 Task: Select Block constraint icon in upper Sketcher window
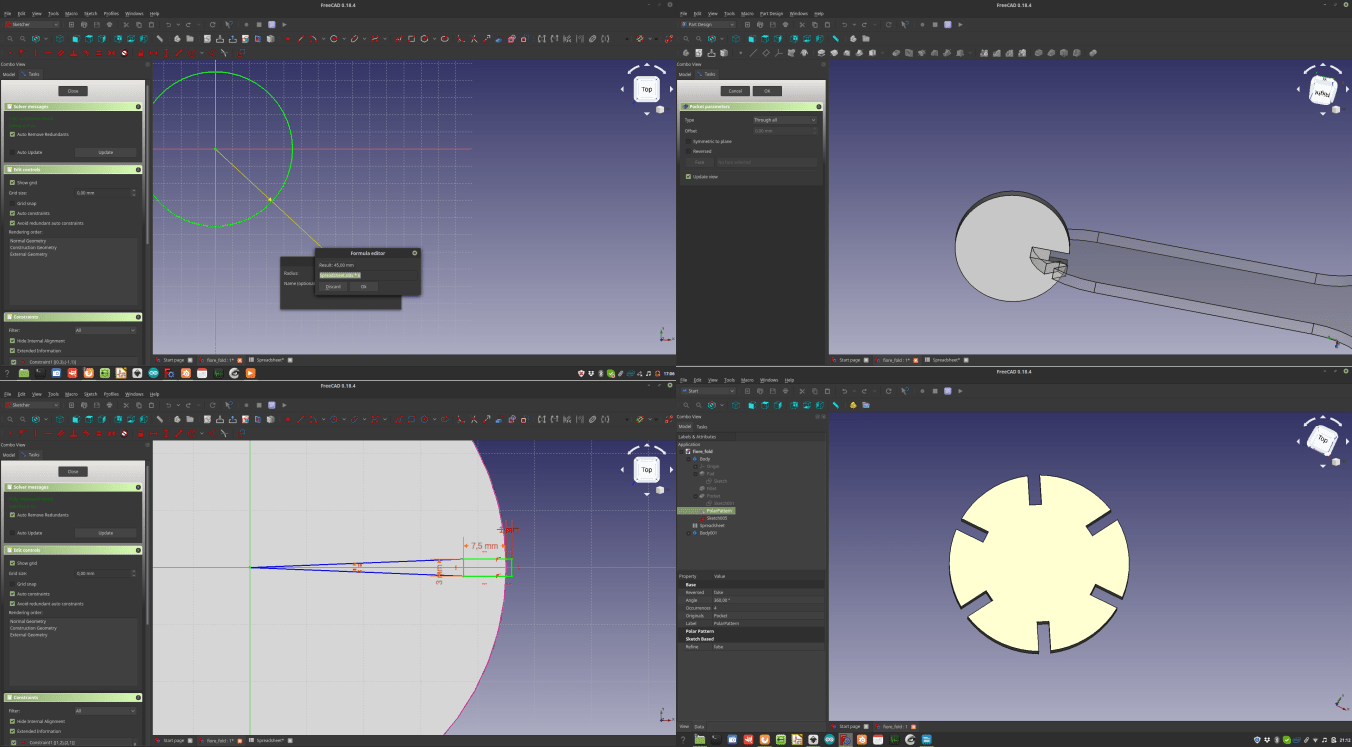coord(124,53)
